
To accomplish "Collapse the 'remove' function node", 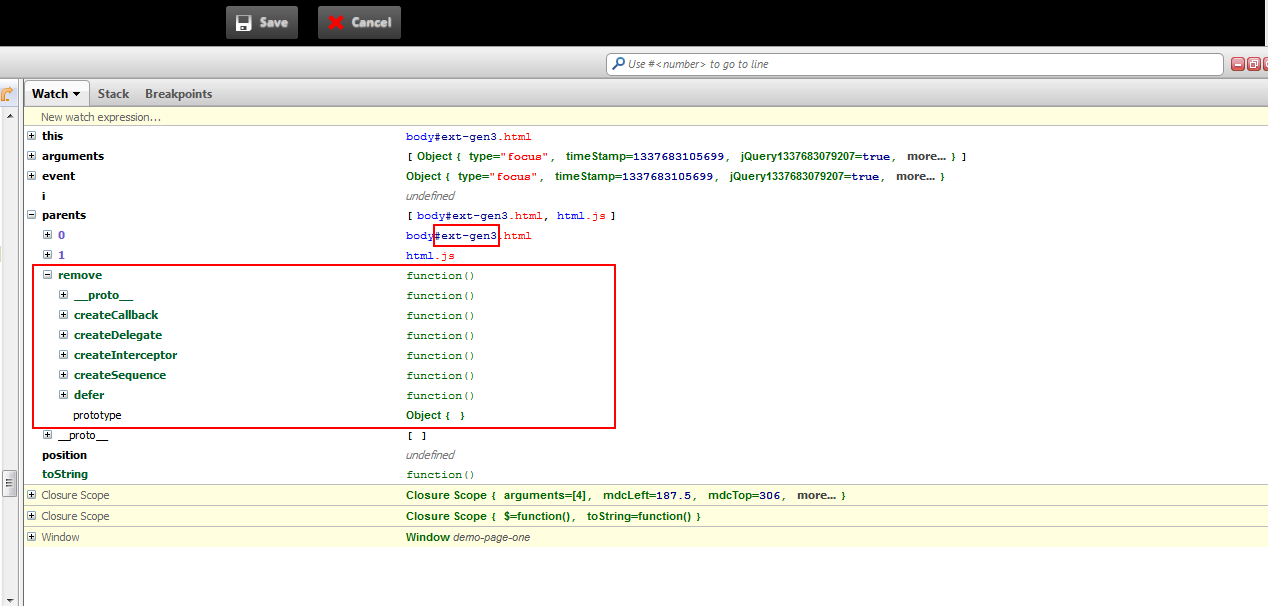I will [x=48, y=275].
